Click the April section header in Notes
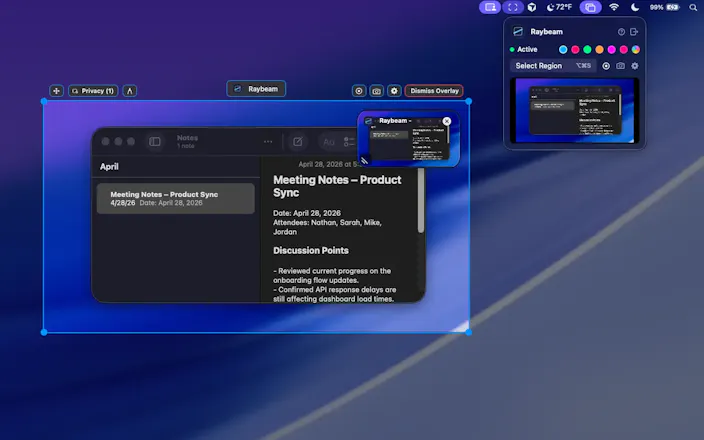The image size is (704, 440). 109,167
